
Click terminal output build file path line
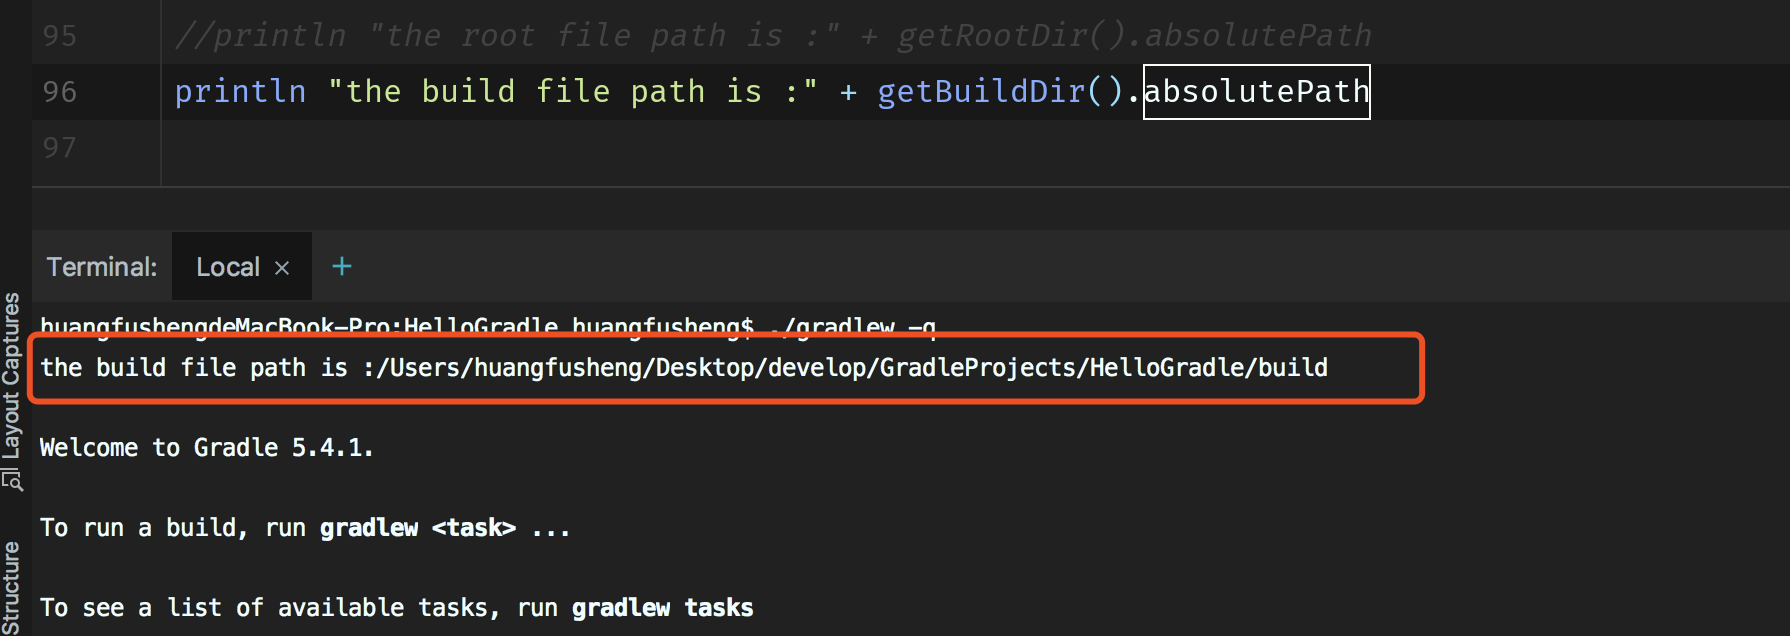coord(684,368)
